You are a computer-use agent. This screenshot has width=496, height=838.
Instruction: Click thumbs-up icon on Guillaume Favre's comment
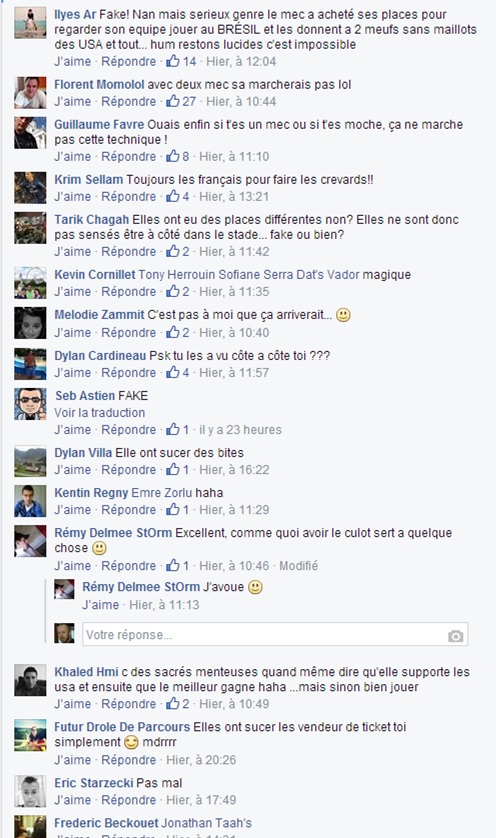(173, 156)
